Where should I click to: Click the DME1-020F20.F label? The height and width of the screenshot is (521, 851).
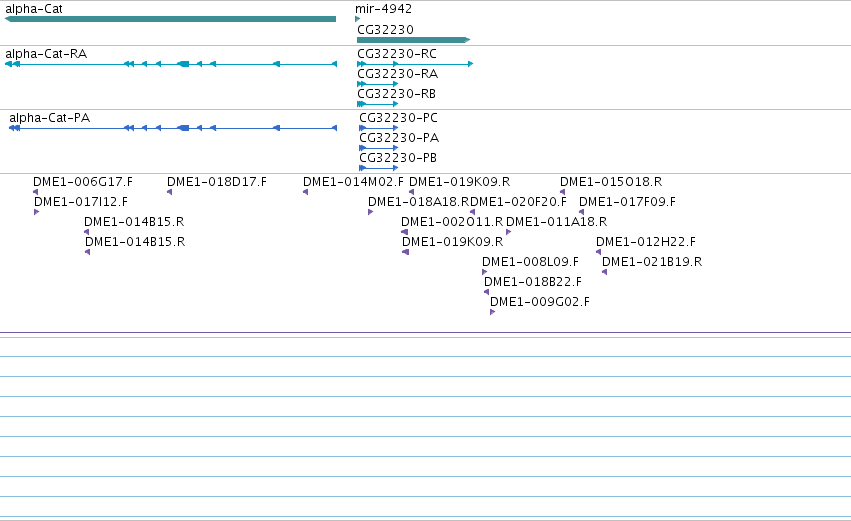coord(518,202)
